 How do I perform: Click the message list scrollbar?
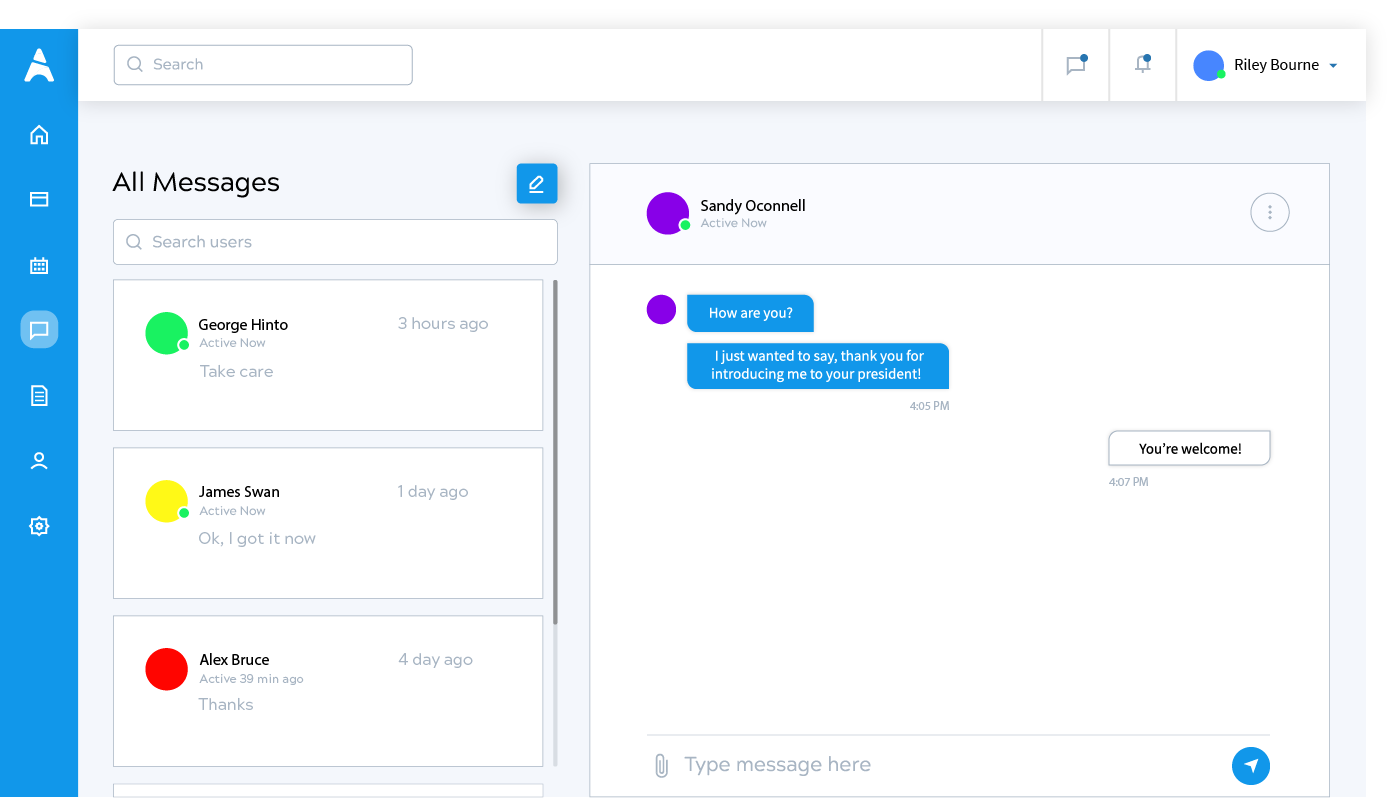point(555,452)
